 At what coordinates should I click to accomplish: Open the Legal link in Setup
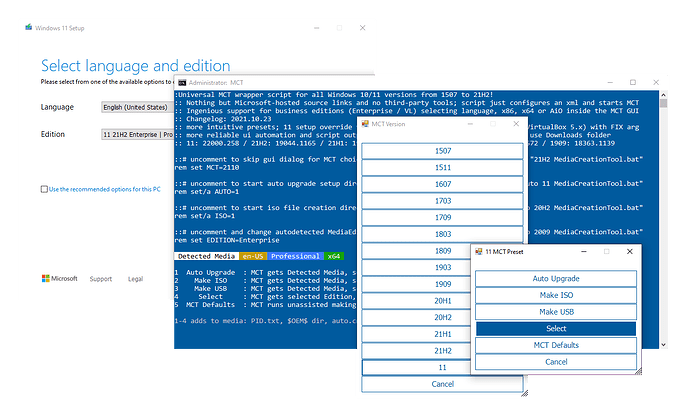(x=136, y=279)
